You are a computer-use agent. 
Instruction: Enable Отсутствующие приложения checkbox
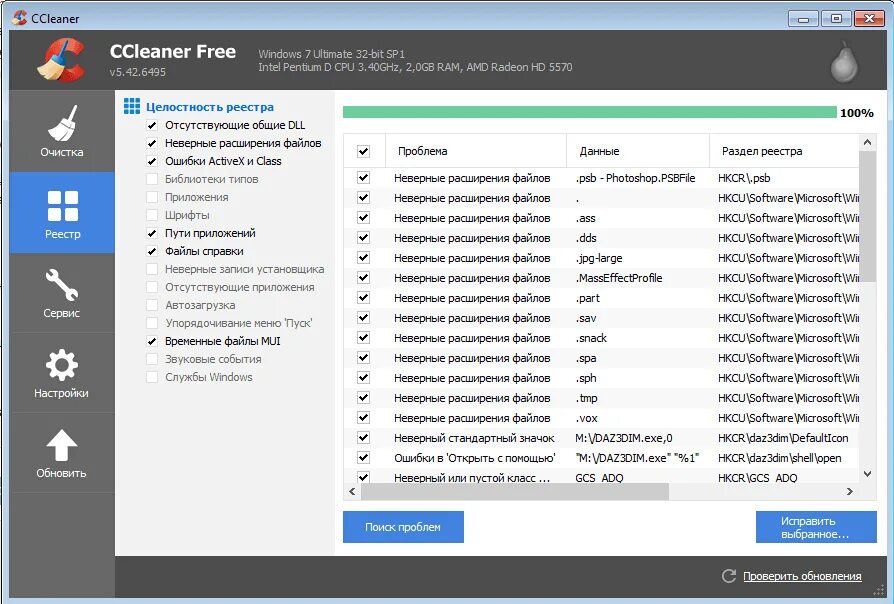[152, 287]
